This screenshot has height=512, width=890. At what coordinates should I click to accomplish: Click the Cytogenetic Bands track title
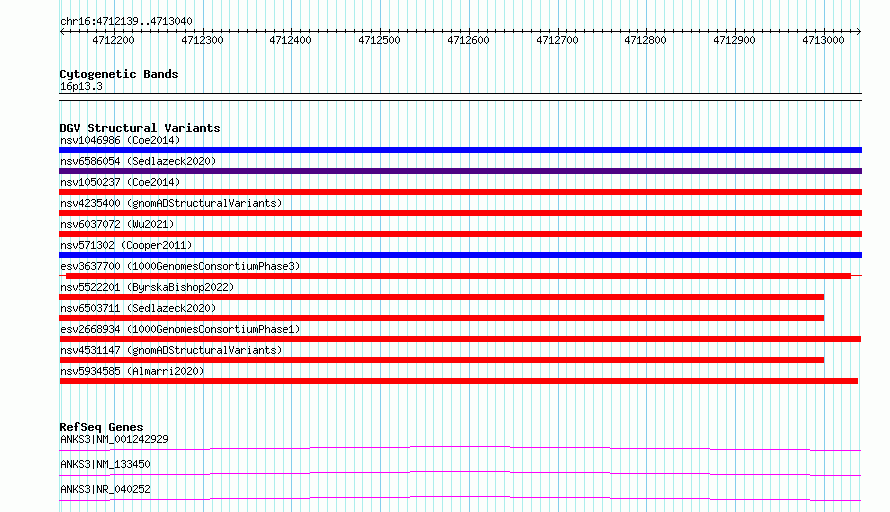119,74
